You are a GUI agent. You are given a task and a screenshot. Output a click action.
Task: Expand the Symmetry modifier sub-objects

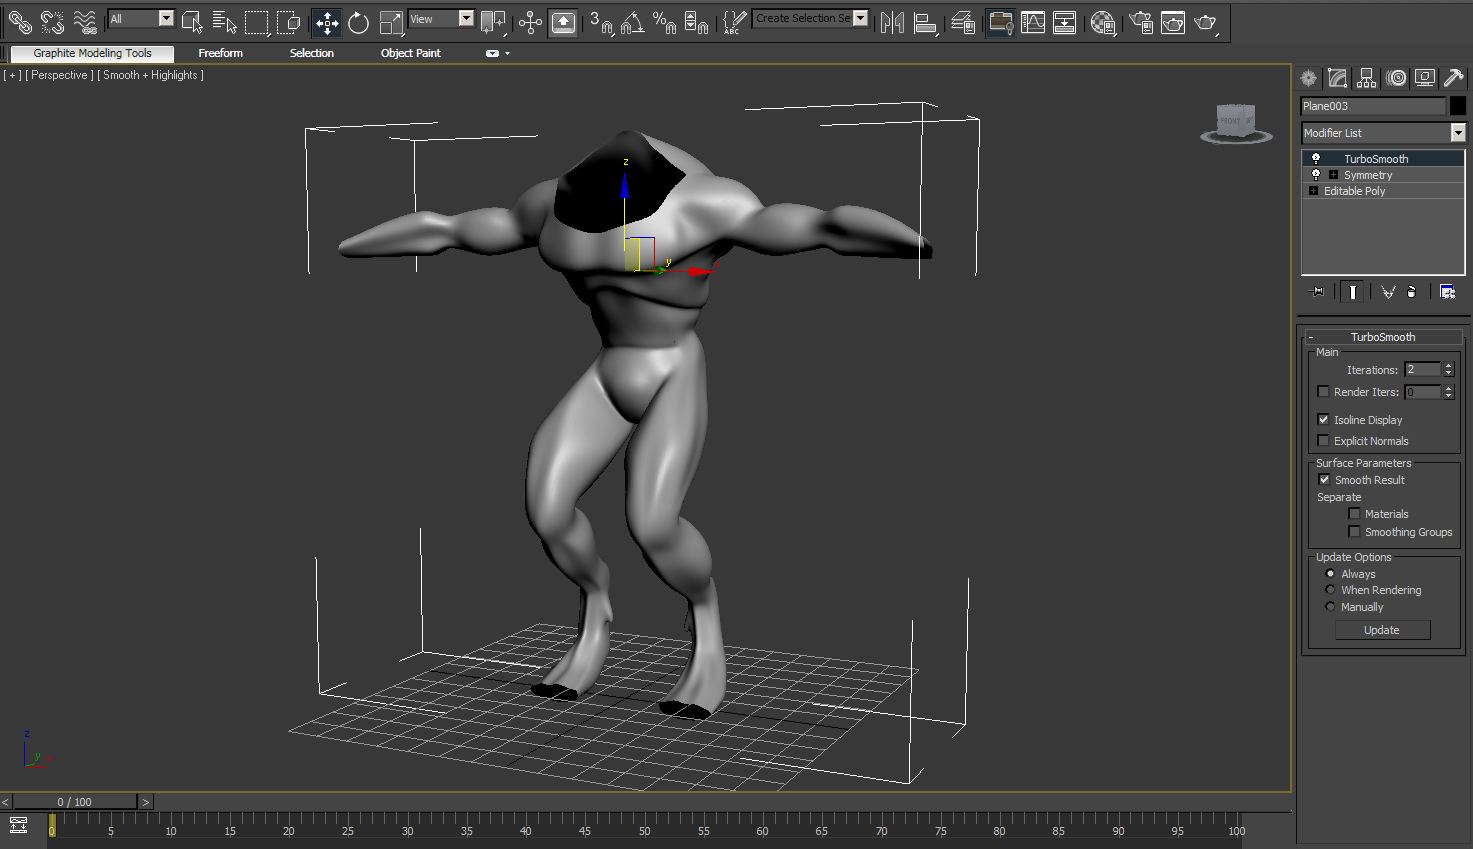(x=1333, y=175)
